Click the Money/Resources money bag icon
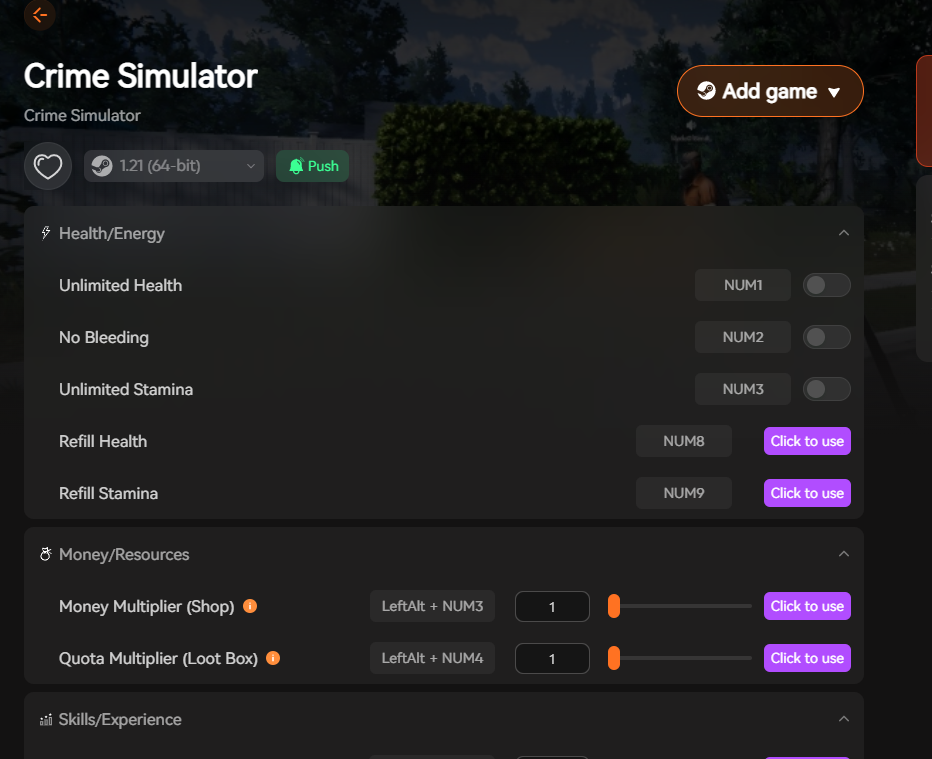This screenshot has width=932, height=759. point(44,553)
